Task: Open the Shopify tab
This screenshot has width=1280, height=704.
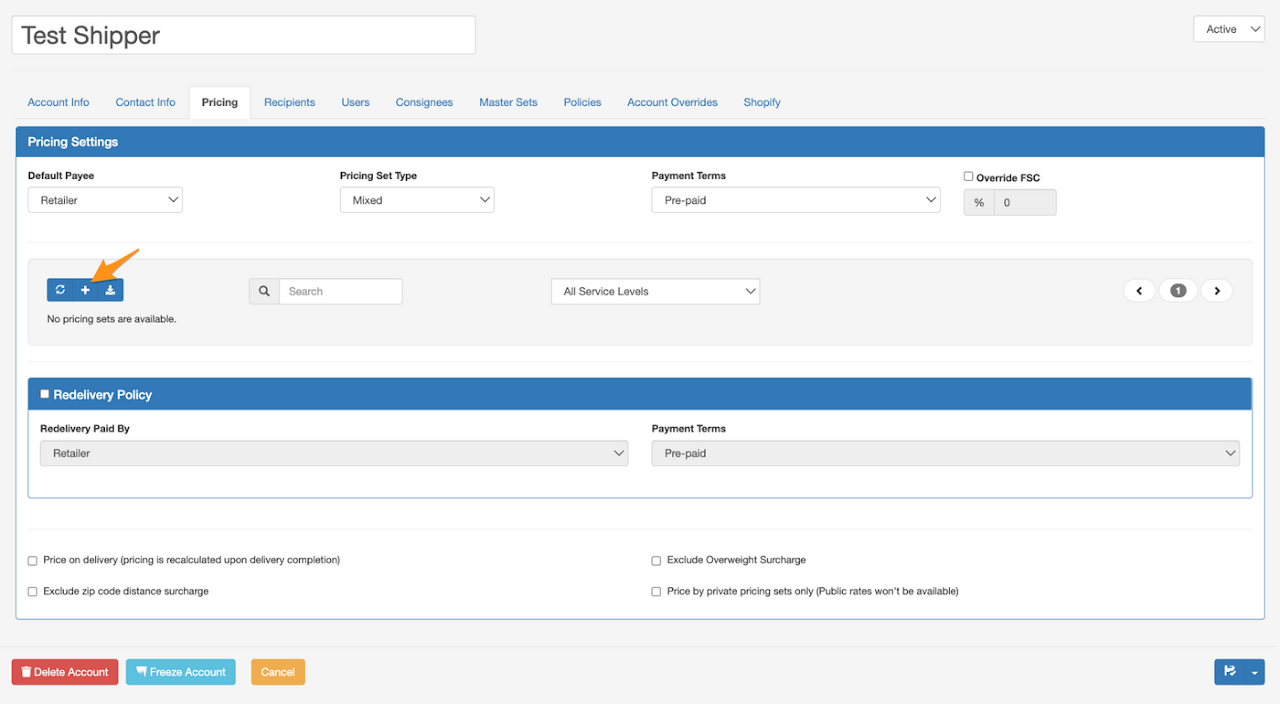Action: [x=762, y=102]
